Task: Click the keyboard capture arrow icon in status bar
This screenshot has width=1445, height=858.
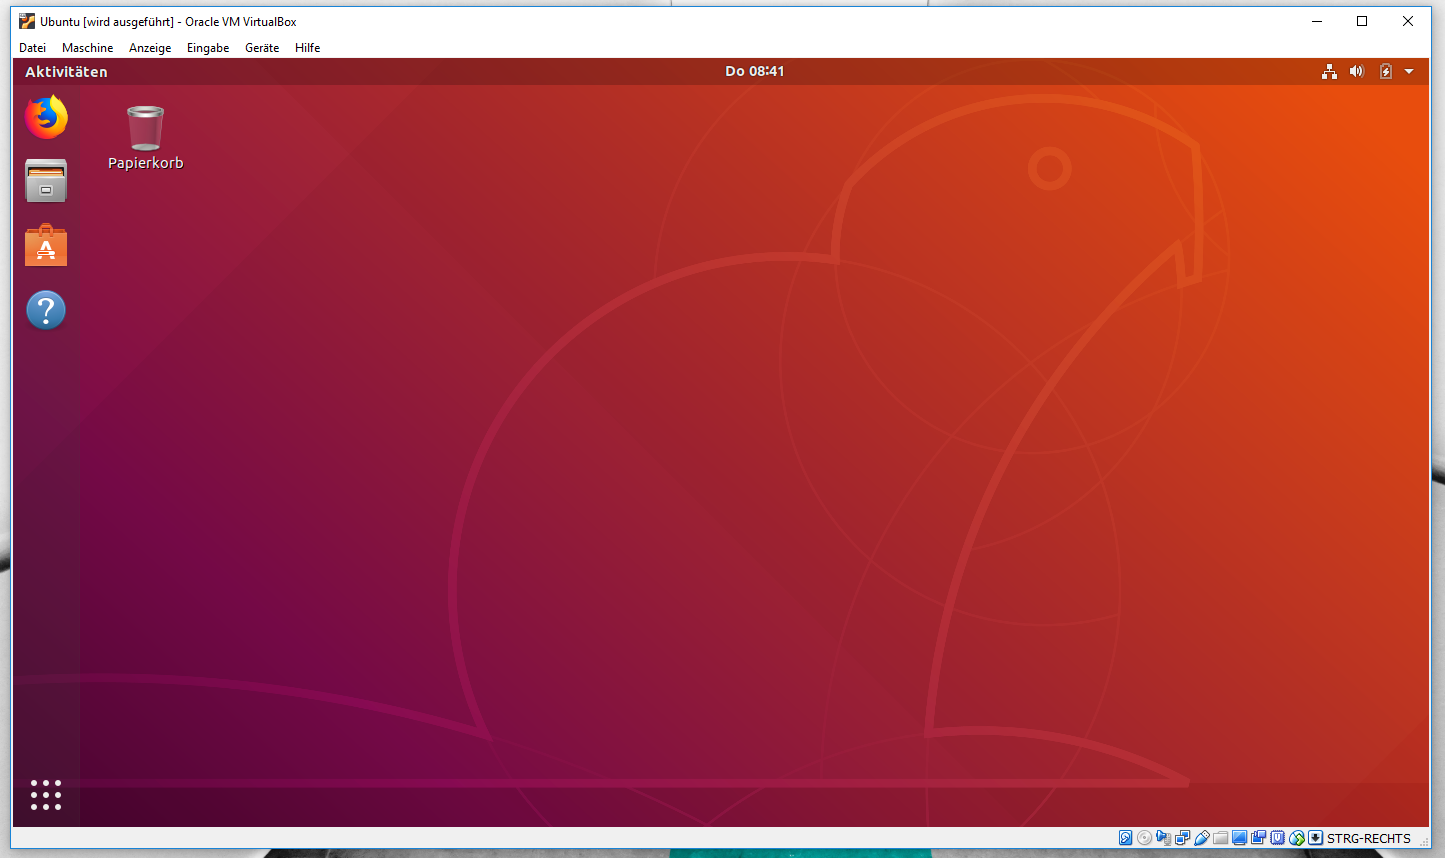Action: pos(1316,838)
